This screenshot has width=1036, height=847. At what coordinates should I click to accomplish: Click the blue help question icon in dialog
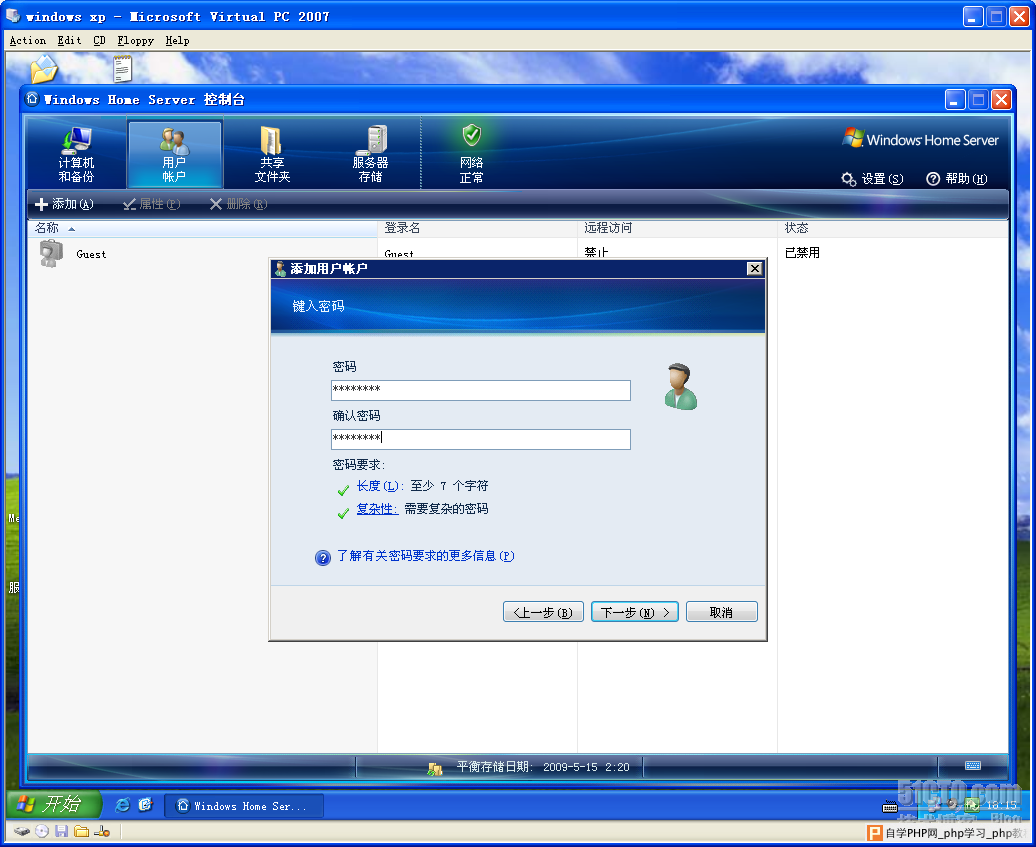point(322,558)
